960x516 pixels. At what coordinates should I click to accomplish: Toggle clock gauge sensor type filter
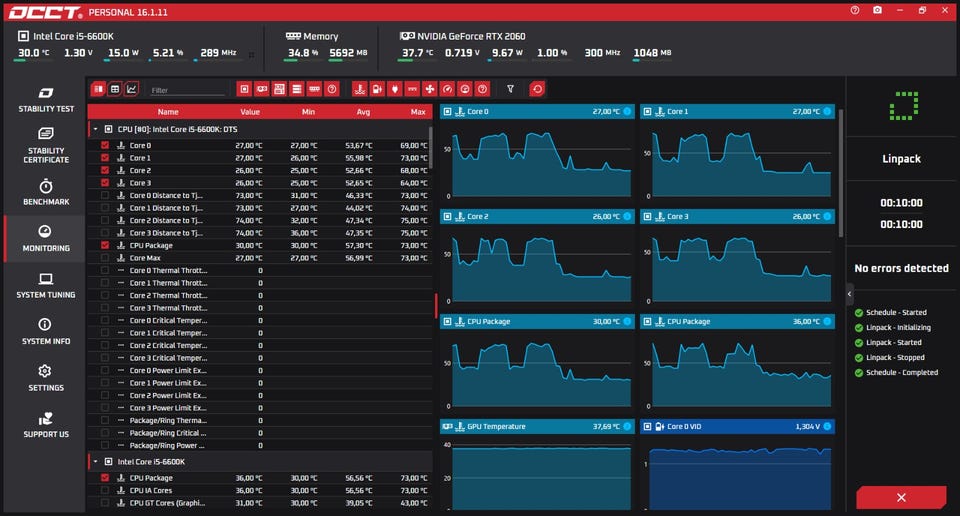click(x=448, y=89)
